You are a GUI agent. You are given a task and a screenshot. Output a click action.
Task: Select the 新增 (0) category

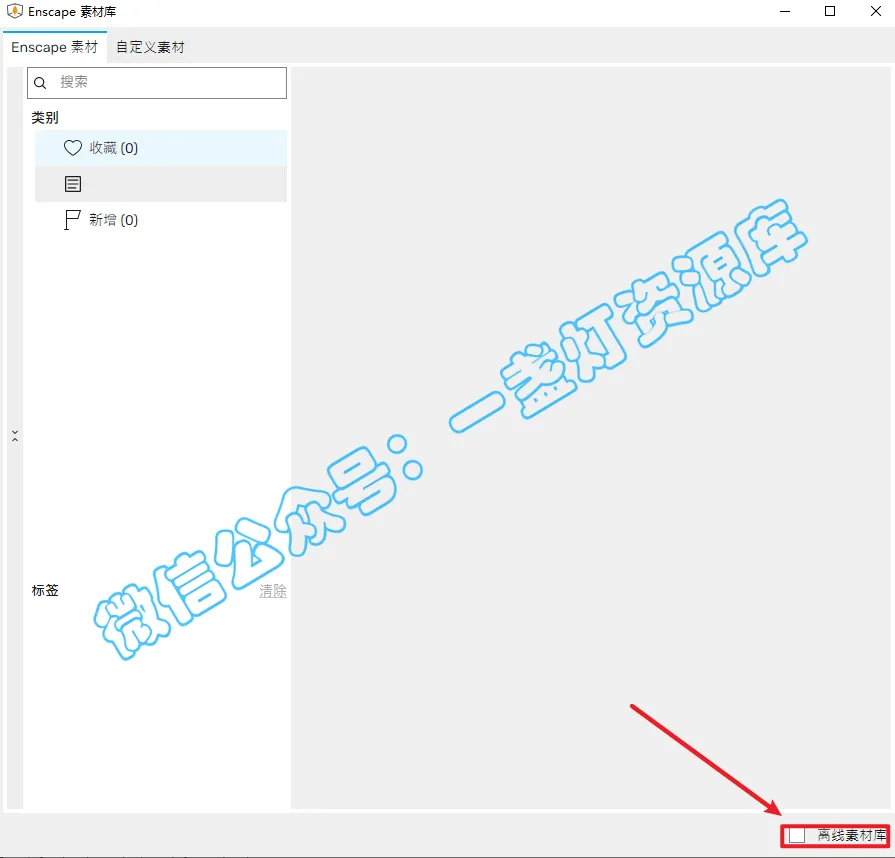click(161, 220)
